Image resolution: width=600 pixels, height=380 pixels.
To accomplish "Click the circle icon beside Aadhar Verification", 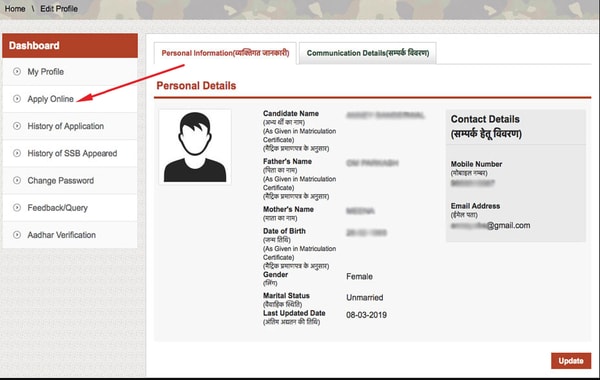I will coord(17,234).
